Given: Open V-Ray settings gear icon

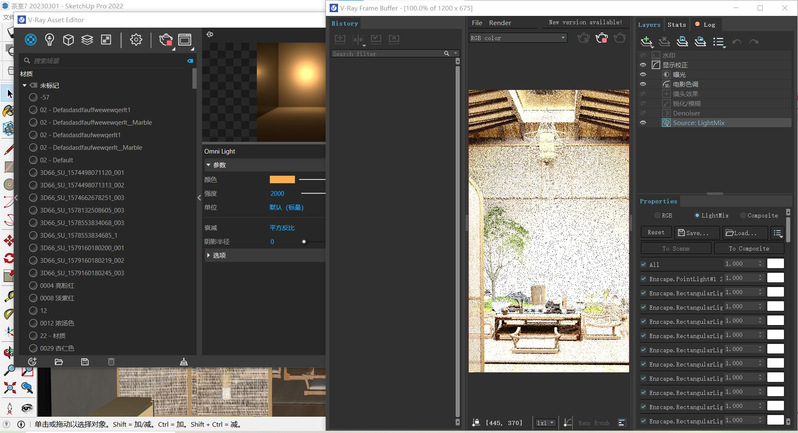Looking at the screenshot, I should click(136, 40).
